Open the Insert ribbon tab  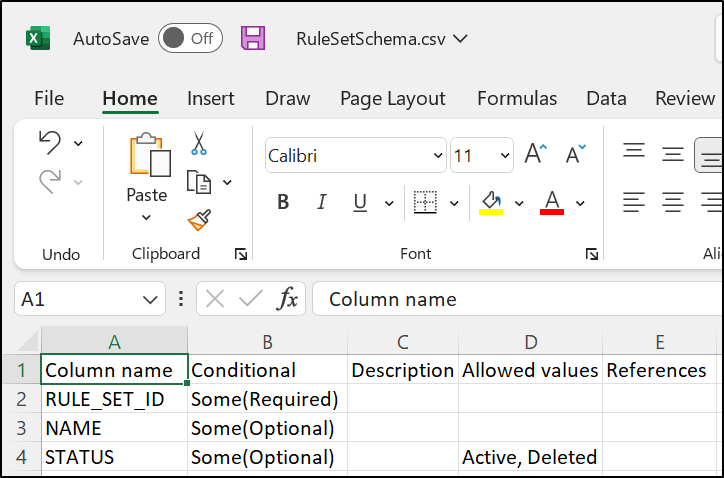coord(210,98)
